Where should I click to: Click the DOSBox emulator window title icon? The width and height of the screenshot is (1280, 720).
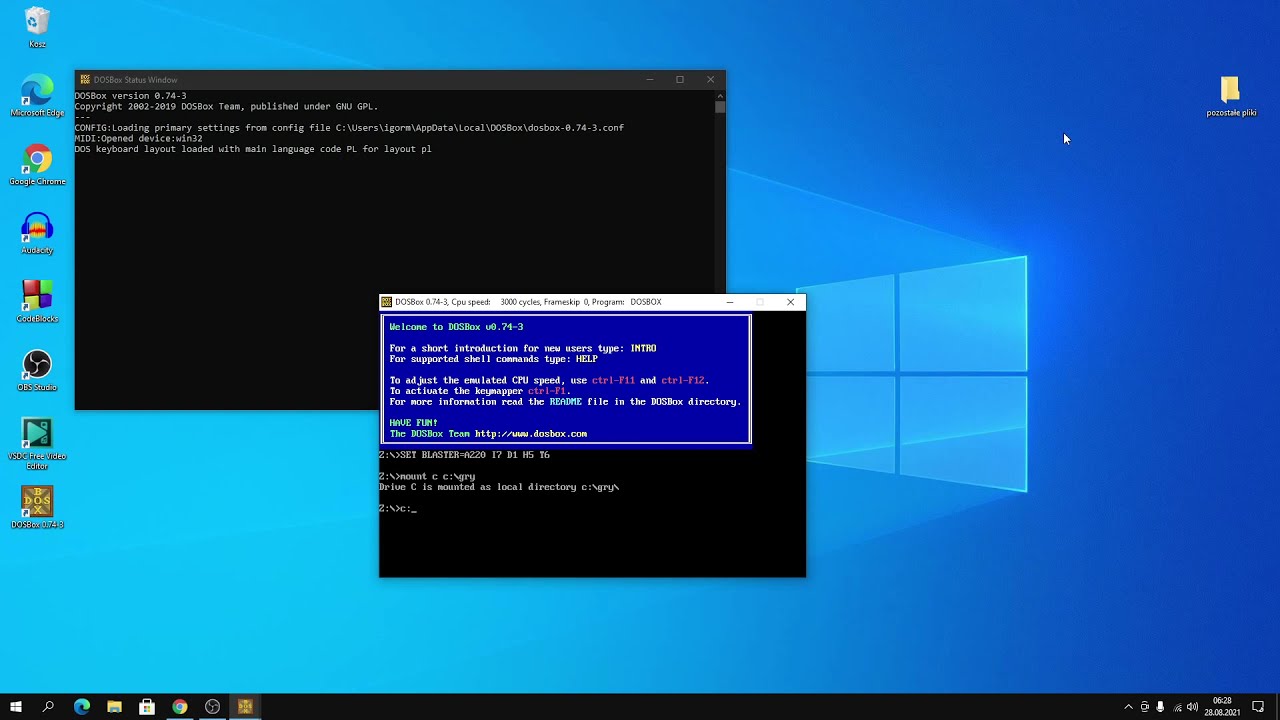tap(387, 302)
